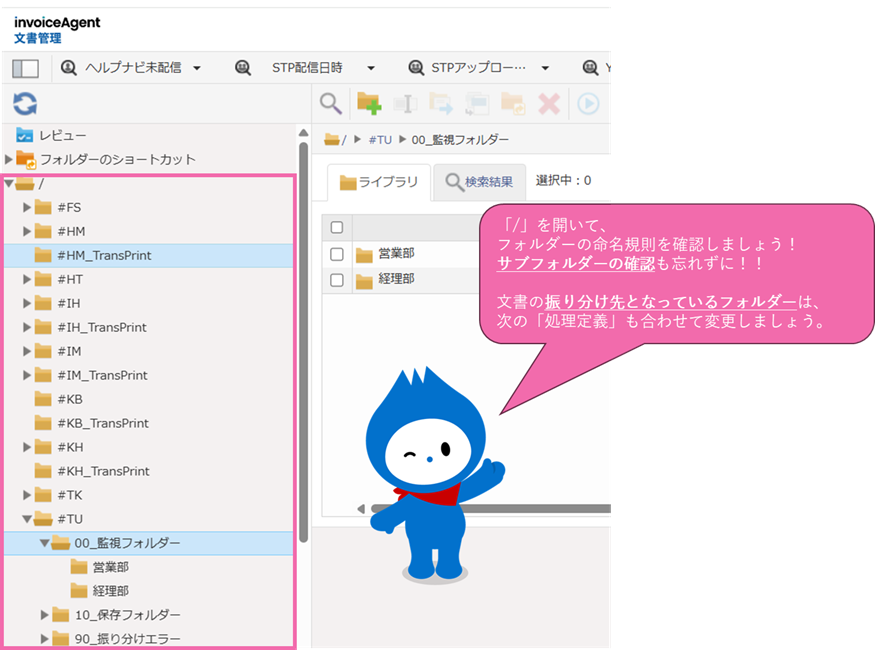Switch to the ライブラリ tab
The height and width of the screenshot is (650, 875).
click(x=378, y=182)
